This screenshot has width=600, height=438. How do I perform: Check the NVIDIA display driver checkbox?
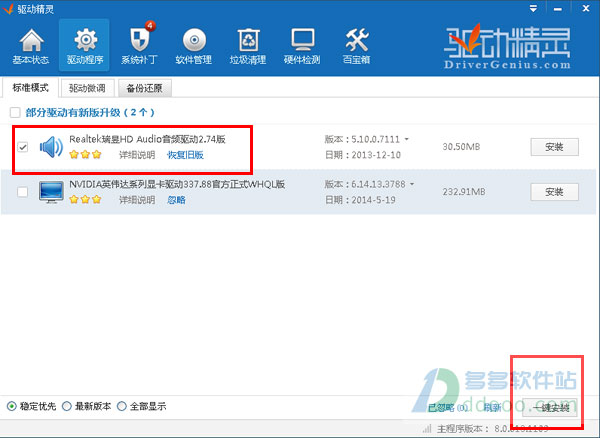click(23, 192)
